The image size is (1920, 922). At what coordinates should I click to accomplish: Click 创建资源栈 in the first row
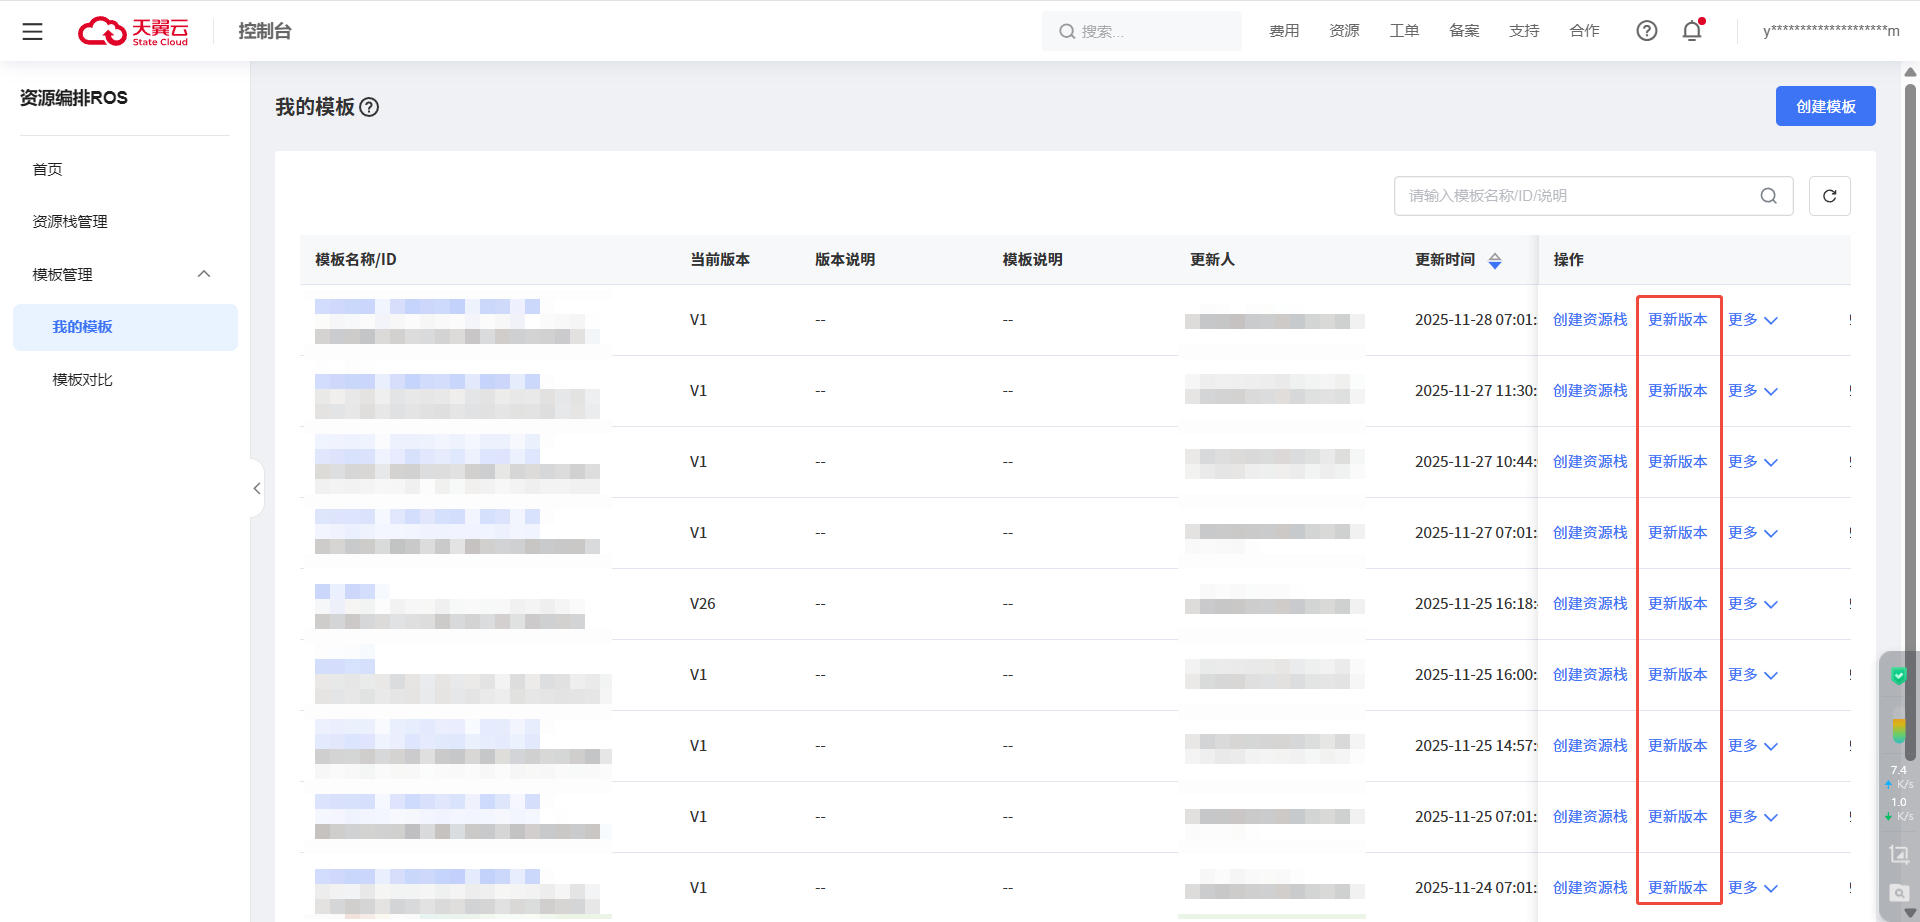pos(1589,320)
